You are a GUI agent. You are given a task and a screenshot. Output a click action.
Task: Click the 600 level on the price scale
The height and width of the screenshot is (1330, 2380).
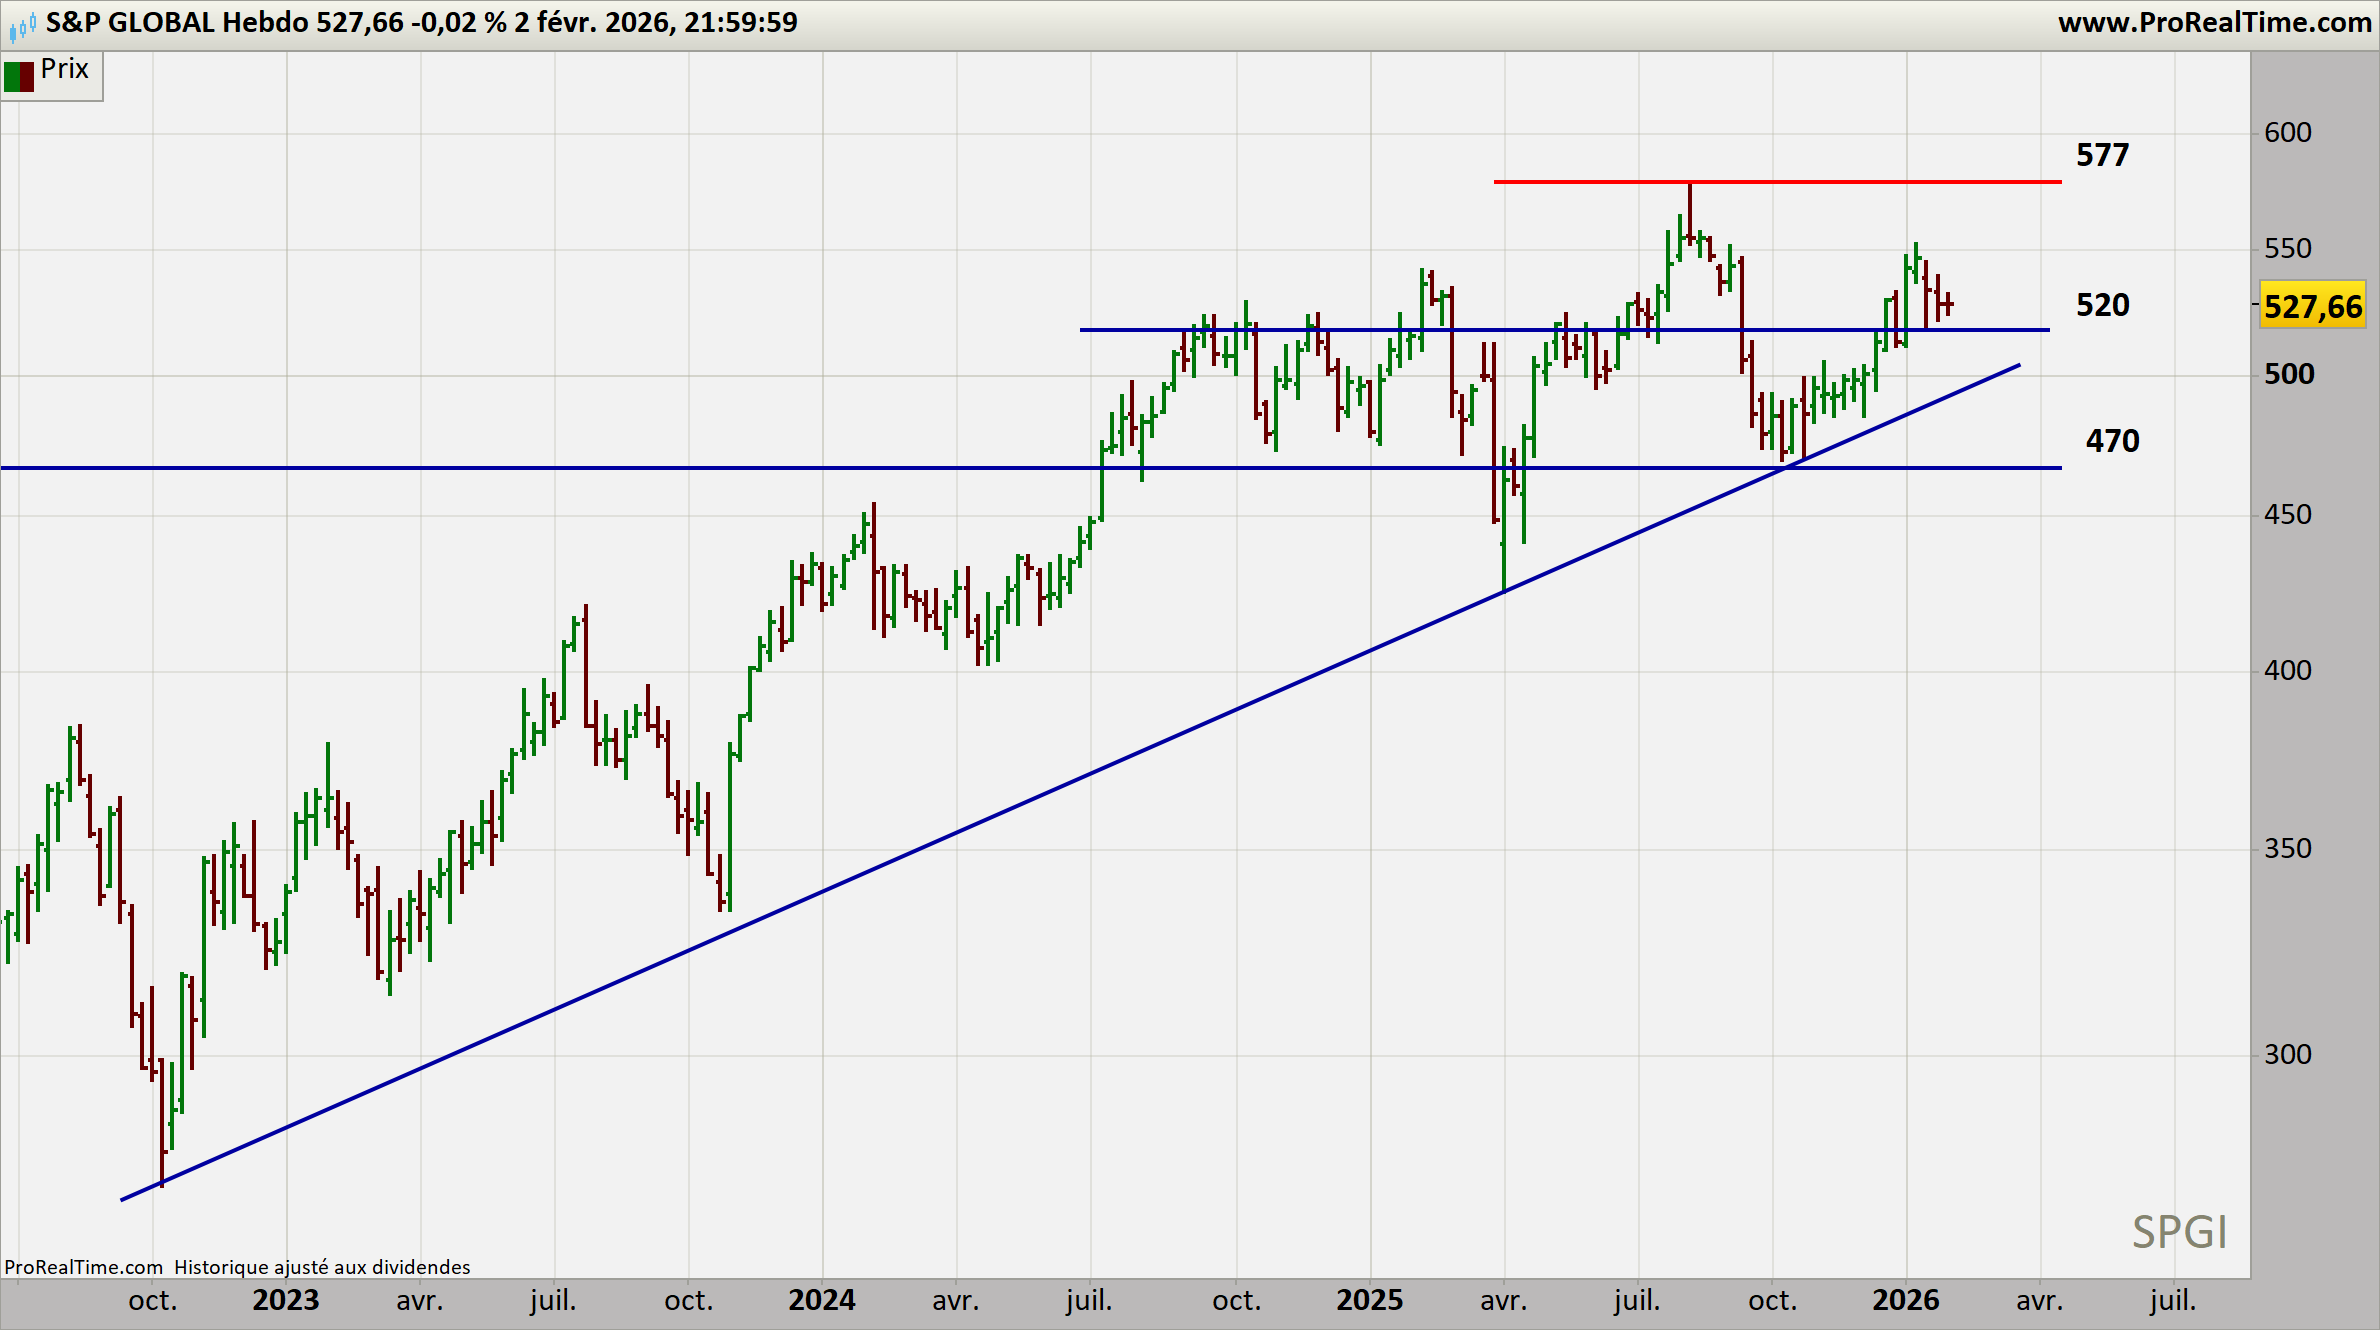[2287, 133]
